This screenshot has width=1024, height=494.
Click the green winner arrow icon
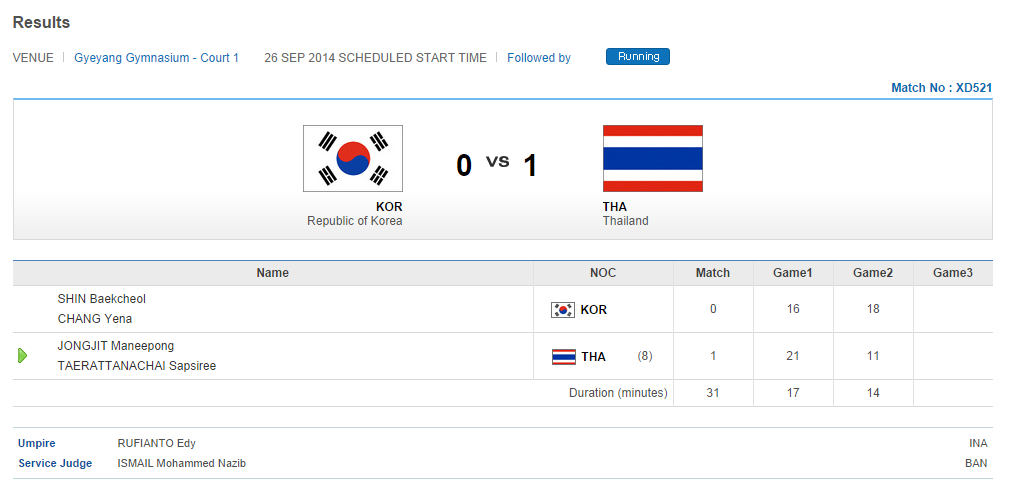(23, 356)
